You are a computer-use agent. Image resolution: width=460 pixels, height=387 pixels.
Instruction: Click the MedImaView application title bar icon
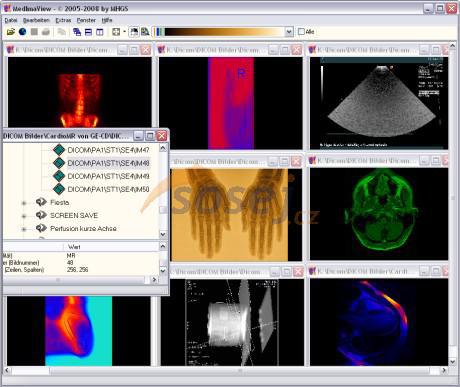[x=7, y=8]
